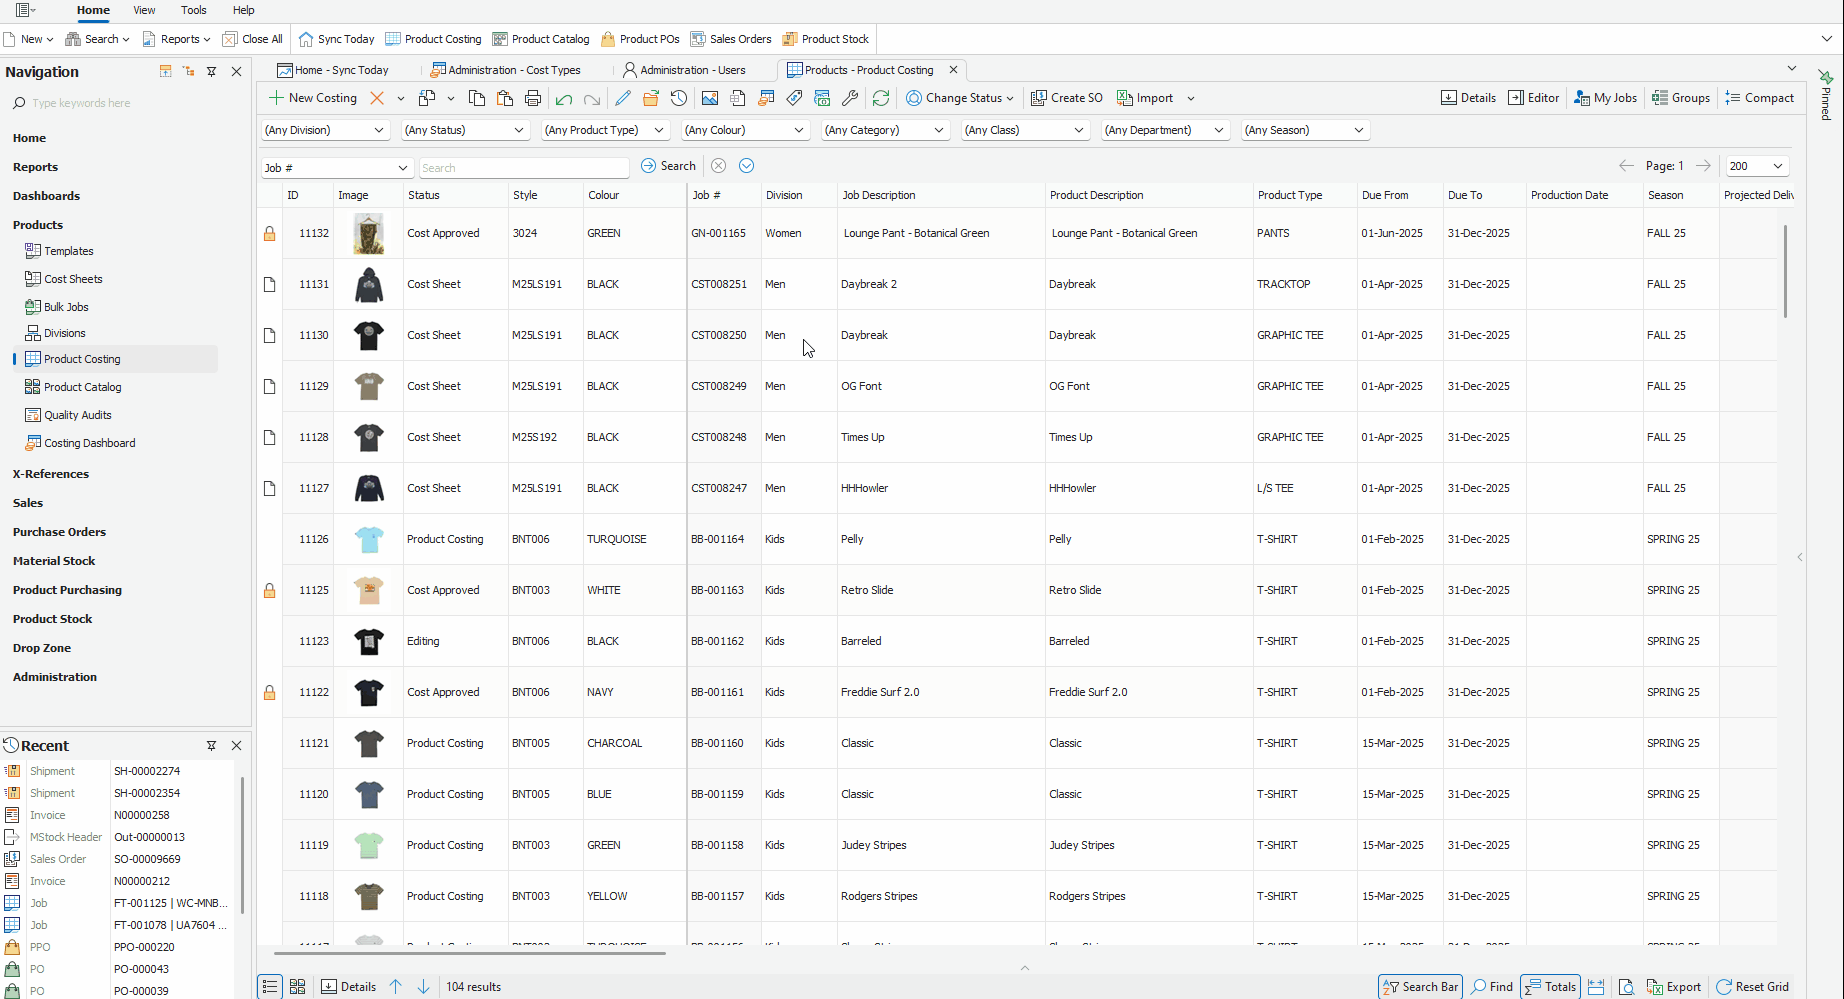The width and height of the screenshot is (1844, 999).
Task: Switch to Administration - Cost Types tab
Action: coord(506,70)
